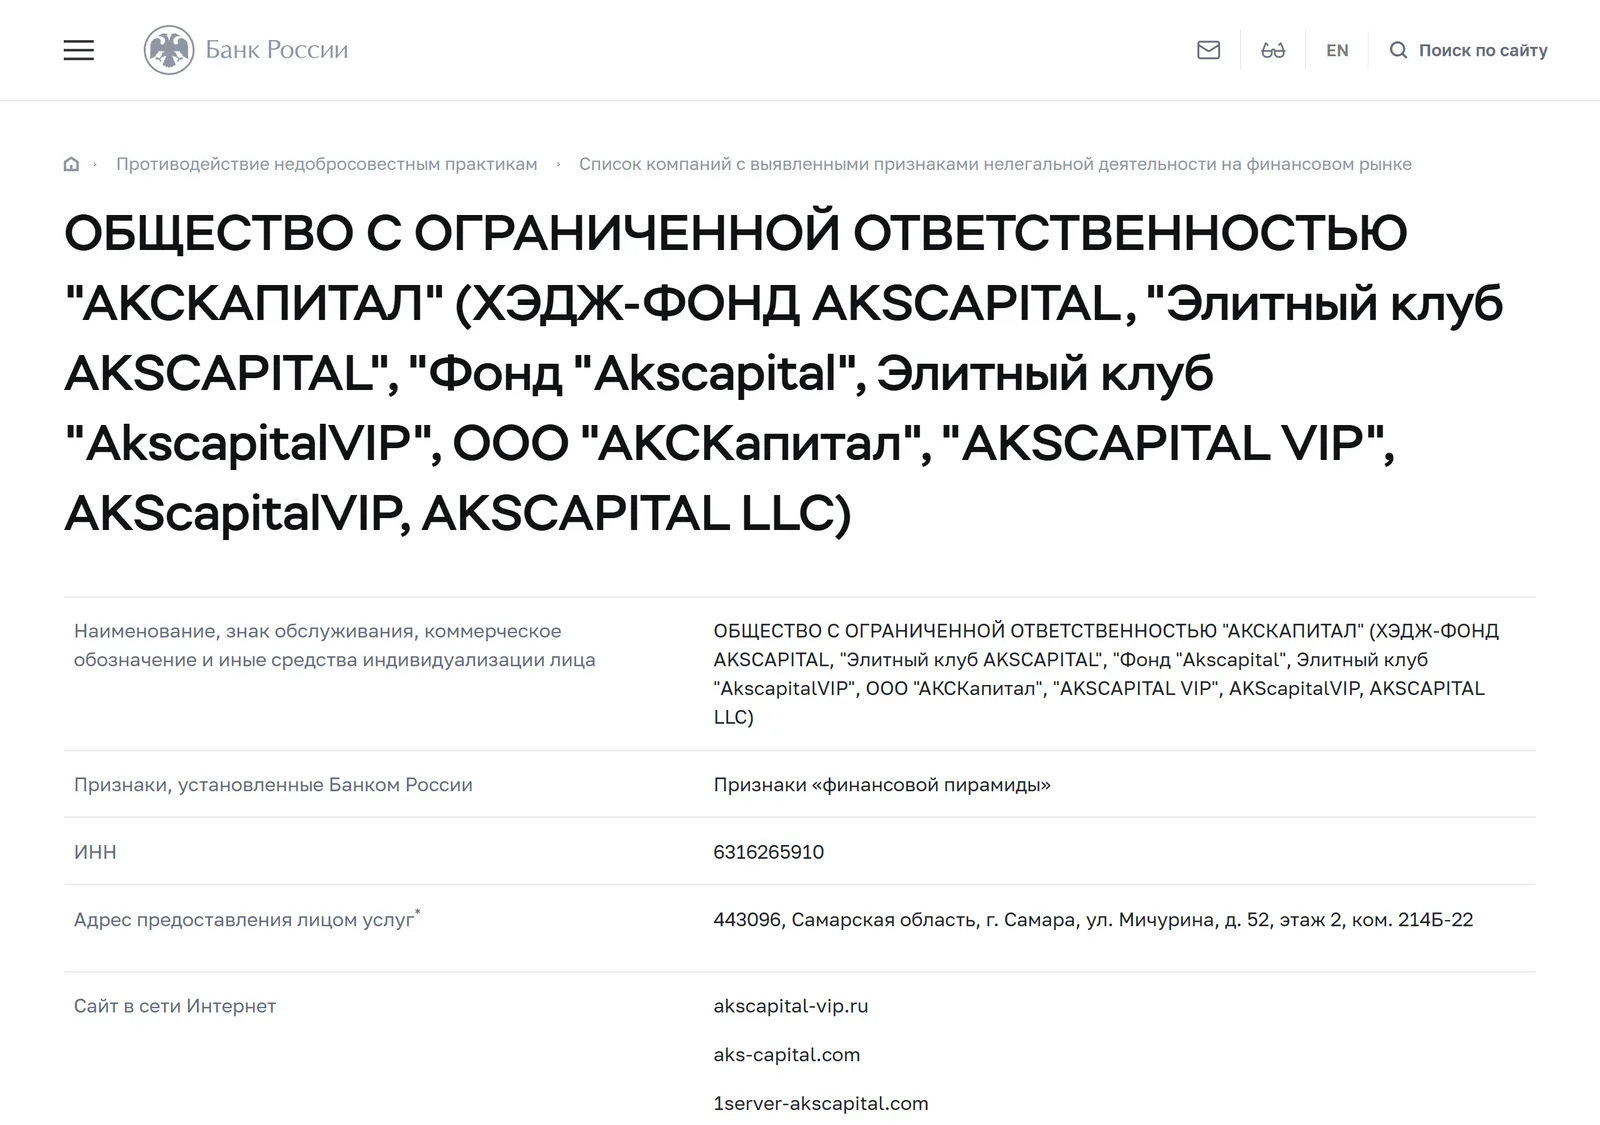Enable the glasses accessibility view icon
The width and height of the screenshot is (1600, 1125).
pos(1273,50)
